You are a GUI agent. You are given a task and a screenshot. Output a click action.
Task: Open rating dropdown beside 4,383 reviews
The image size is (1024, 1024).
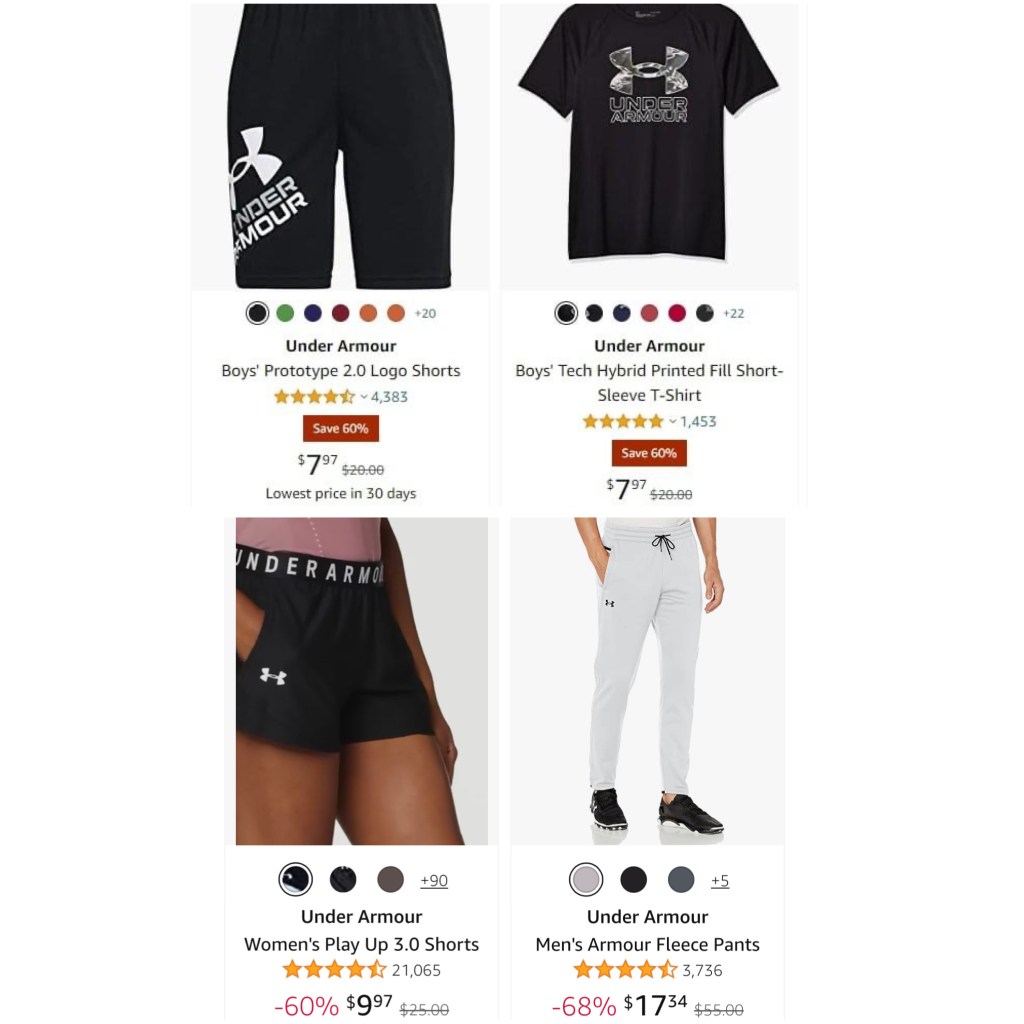point(364,396)
